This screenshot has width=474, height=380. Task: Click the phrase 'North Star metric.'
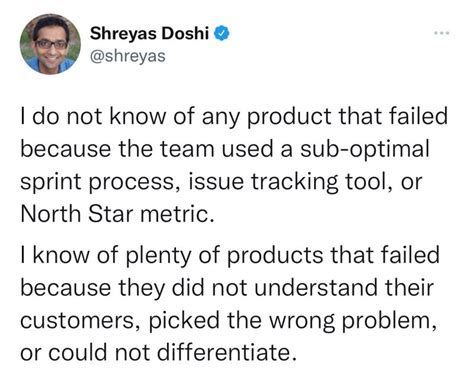117,214
